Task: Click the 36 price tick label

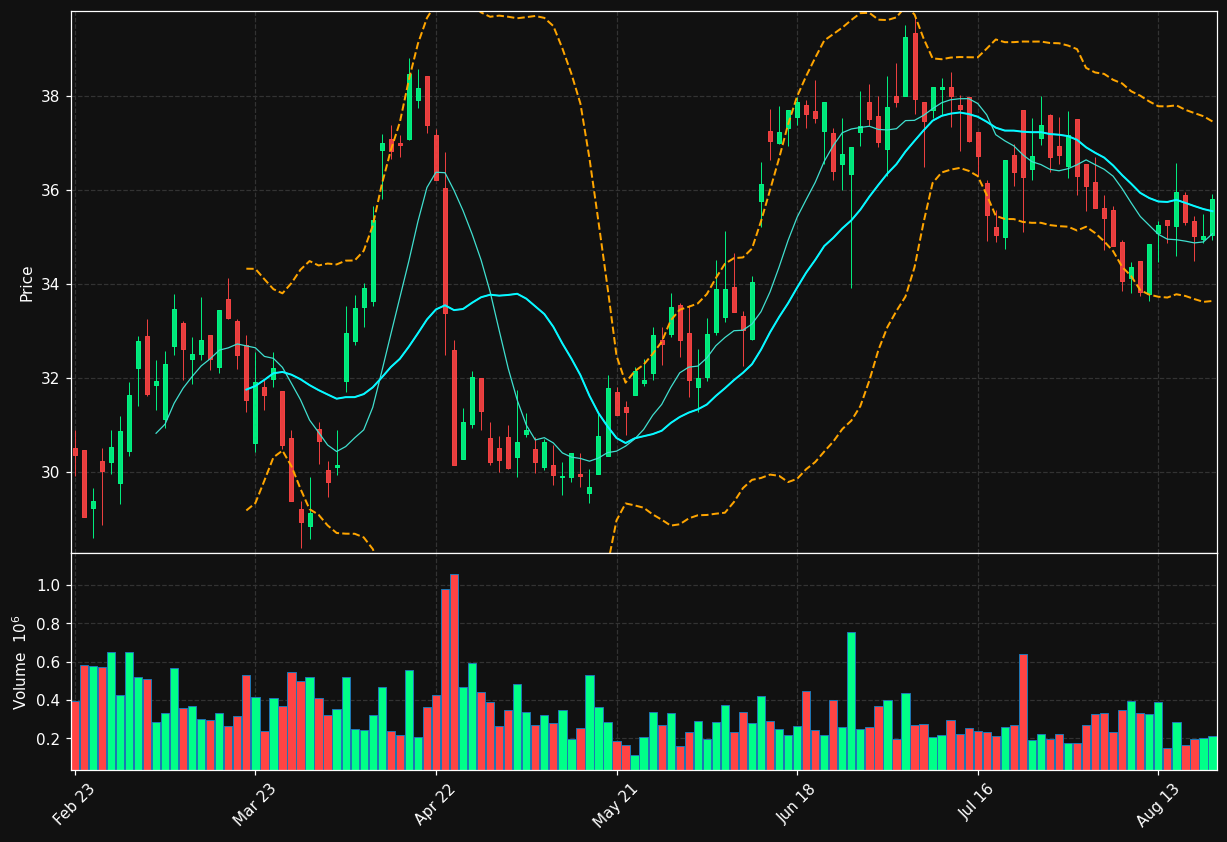Action: coord(51,191)
